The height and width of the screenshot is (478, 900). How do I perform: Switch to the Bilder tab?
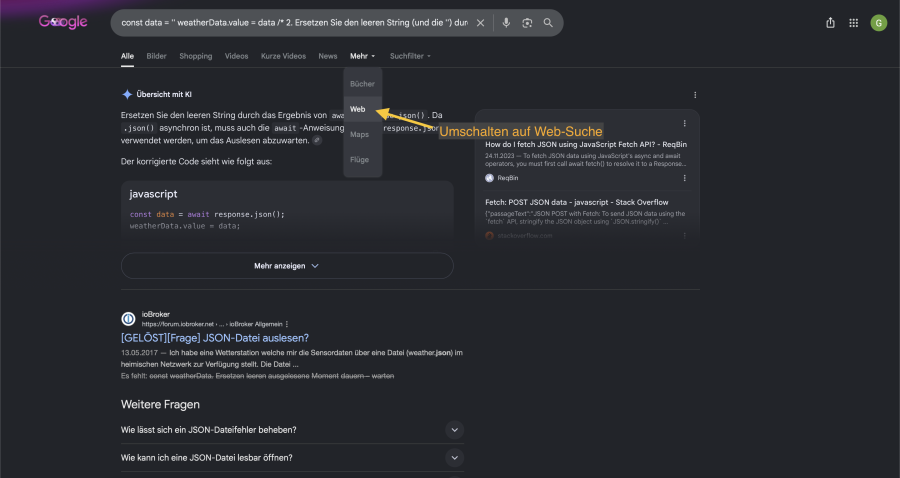[156, 56]
